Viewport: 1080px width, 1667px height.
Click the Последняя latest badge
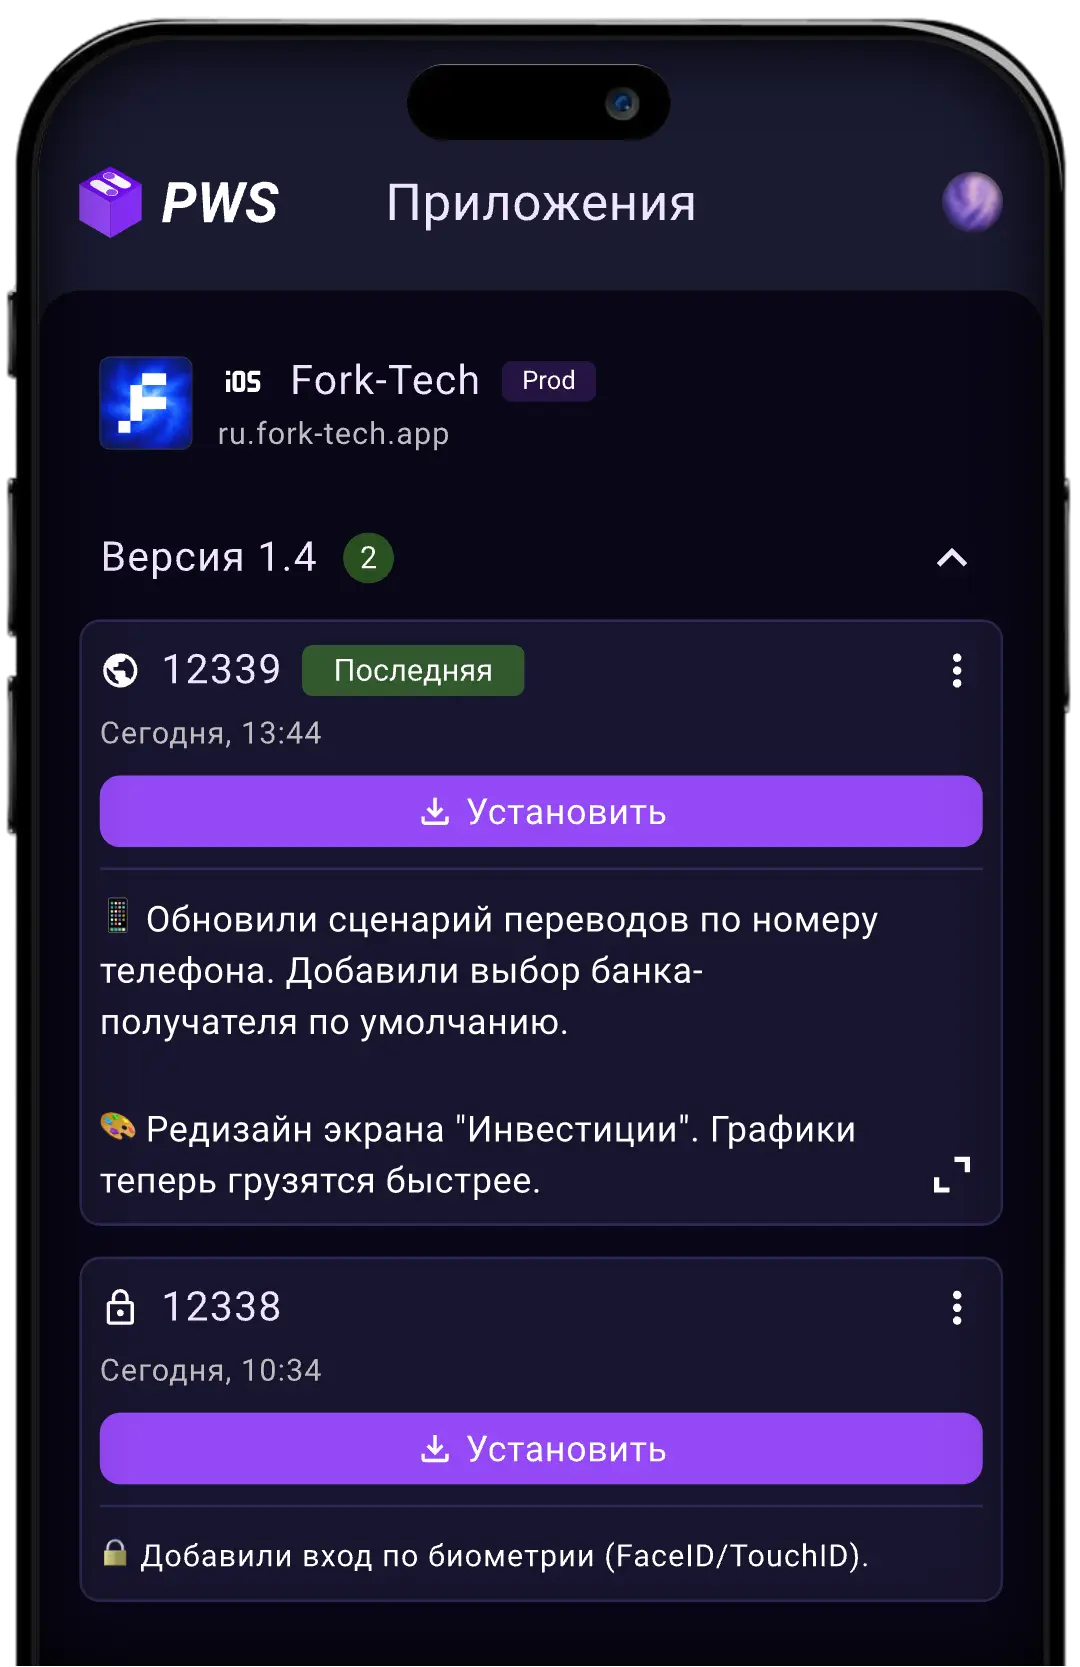coord(413,670)
